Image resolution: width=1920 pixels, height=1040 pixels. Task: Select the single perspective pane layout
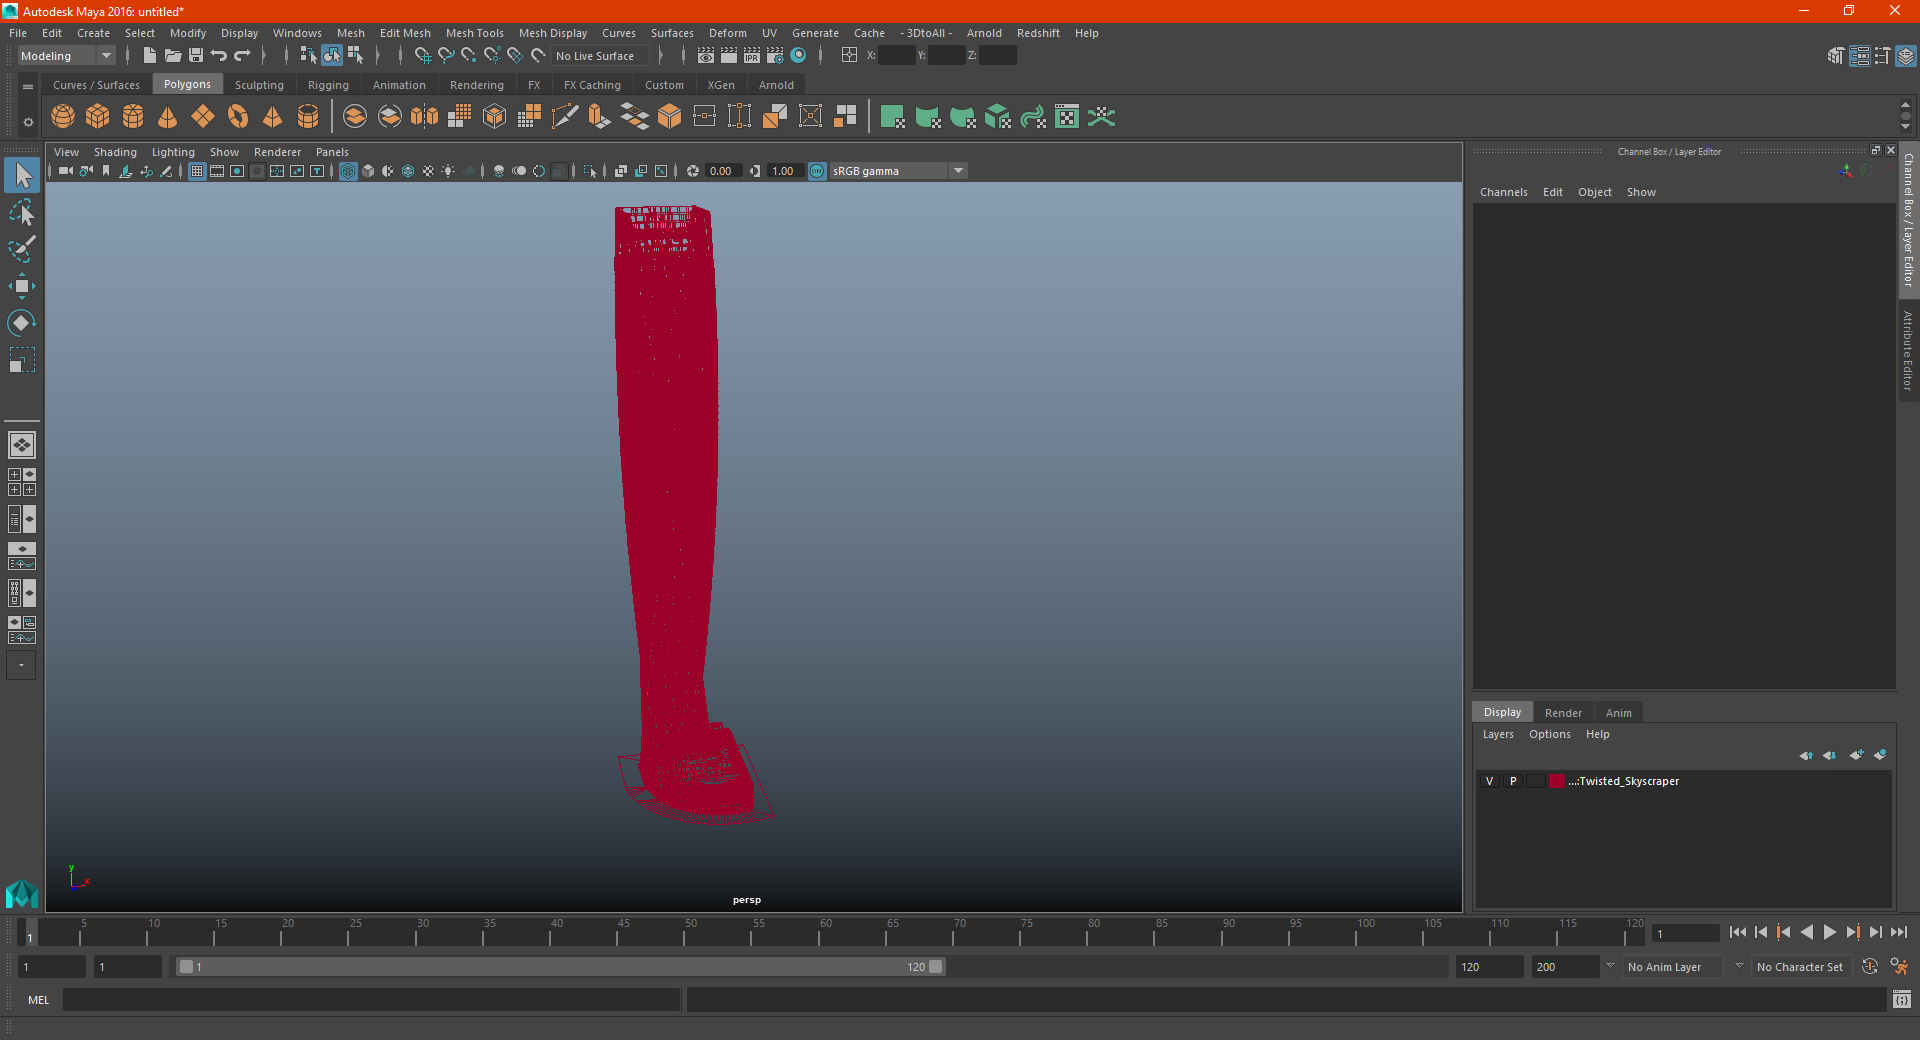click(22, 445)
